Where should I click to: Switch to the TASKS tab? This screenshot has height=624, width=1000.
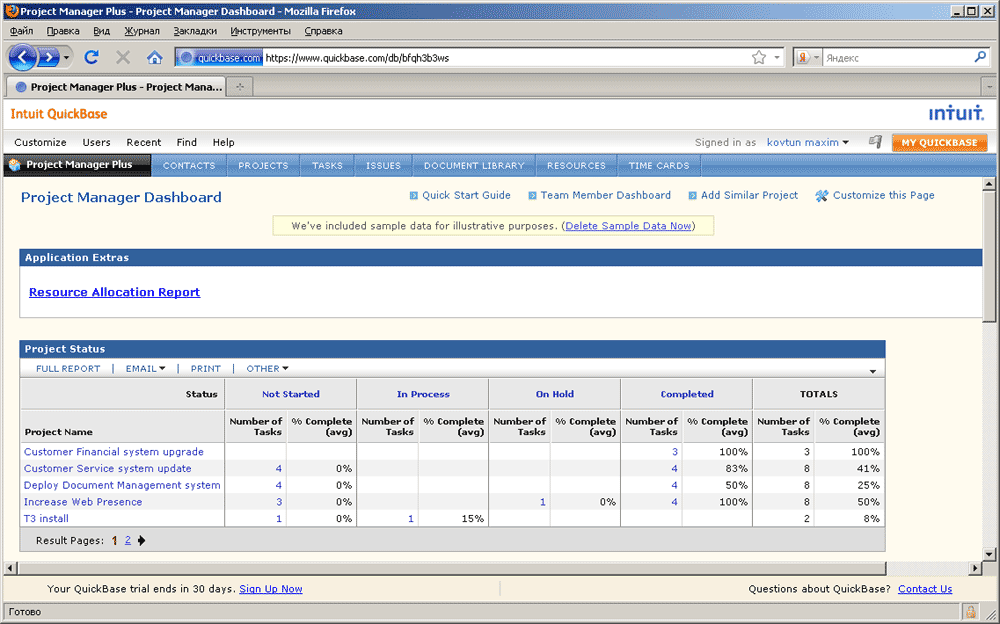327,165
